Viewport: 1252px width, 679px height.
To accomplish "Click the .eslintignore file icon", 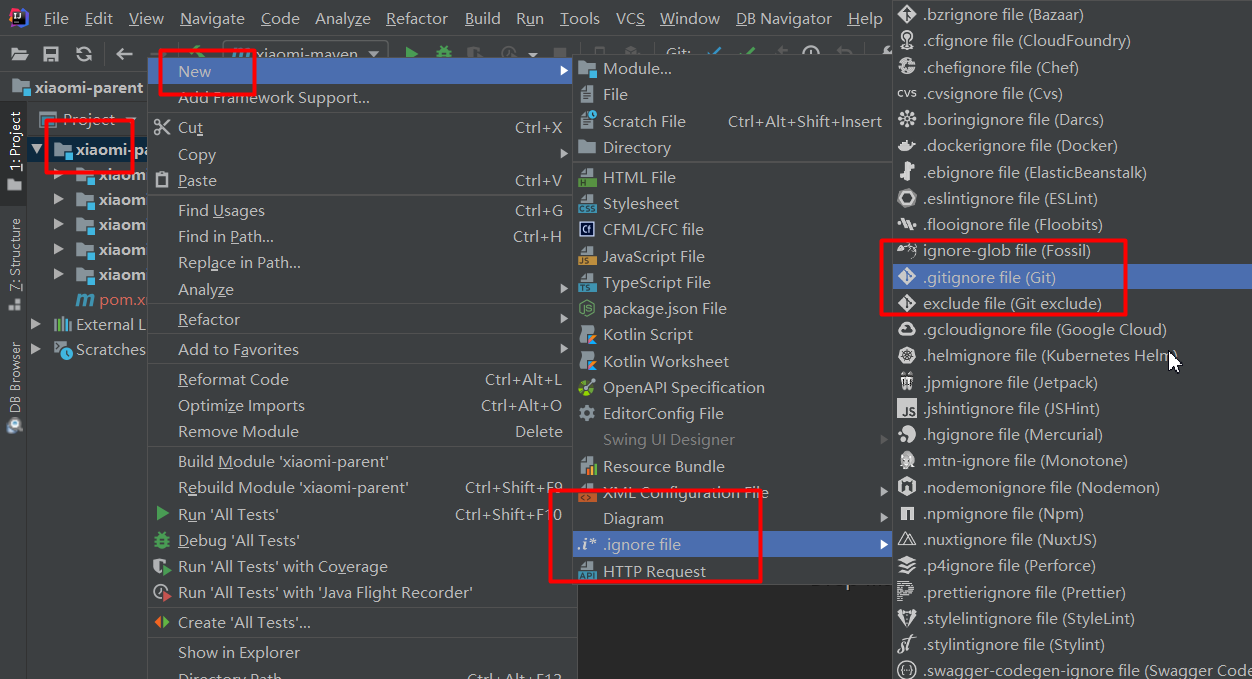I will click(907, 198).
